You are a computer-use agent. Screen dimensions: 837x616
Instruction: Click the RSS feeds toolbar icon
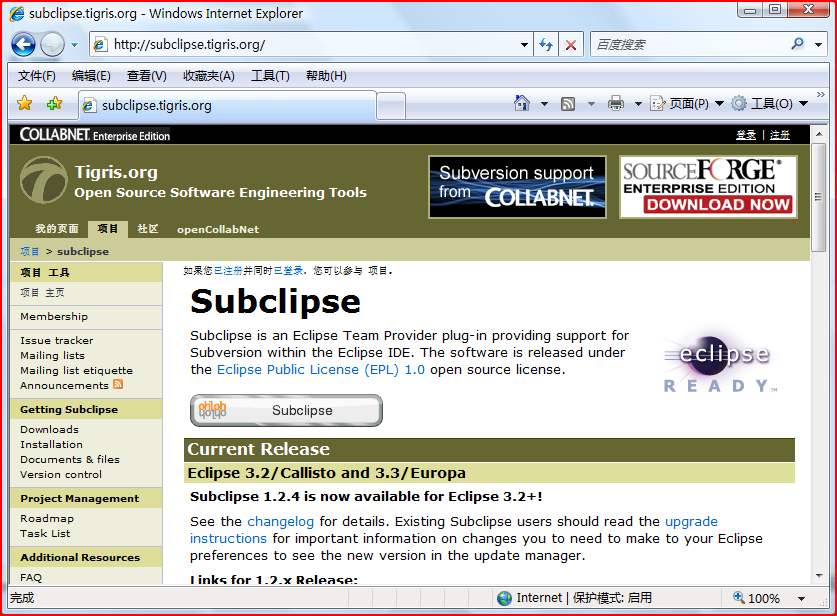pos(568,104)
